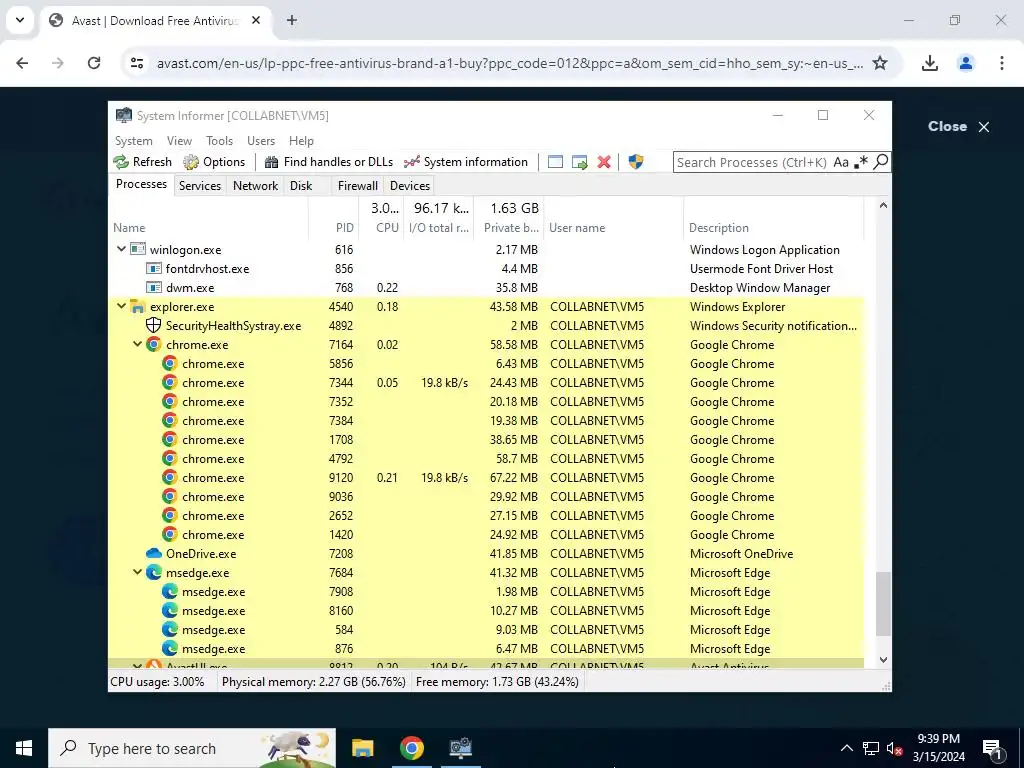Toggle case sensitive search (Aa)

(840, 162)
